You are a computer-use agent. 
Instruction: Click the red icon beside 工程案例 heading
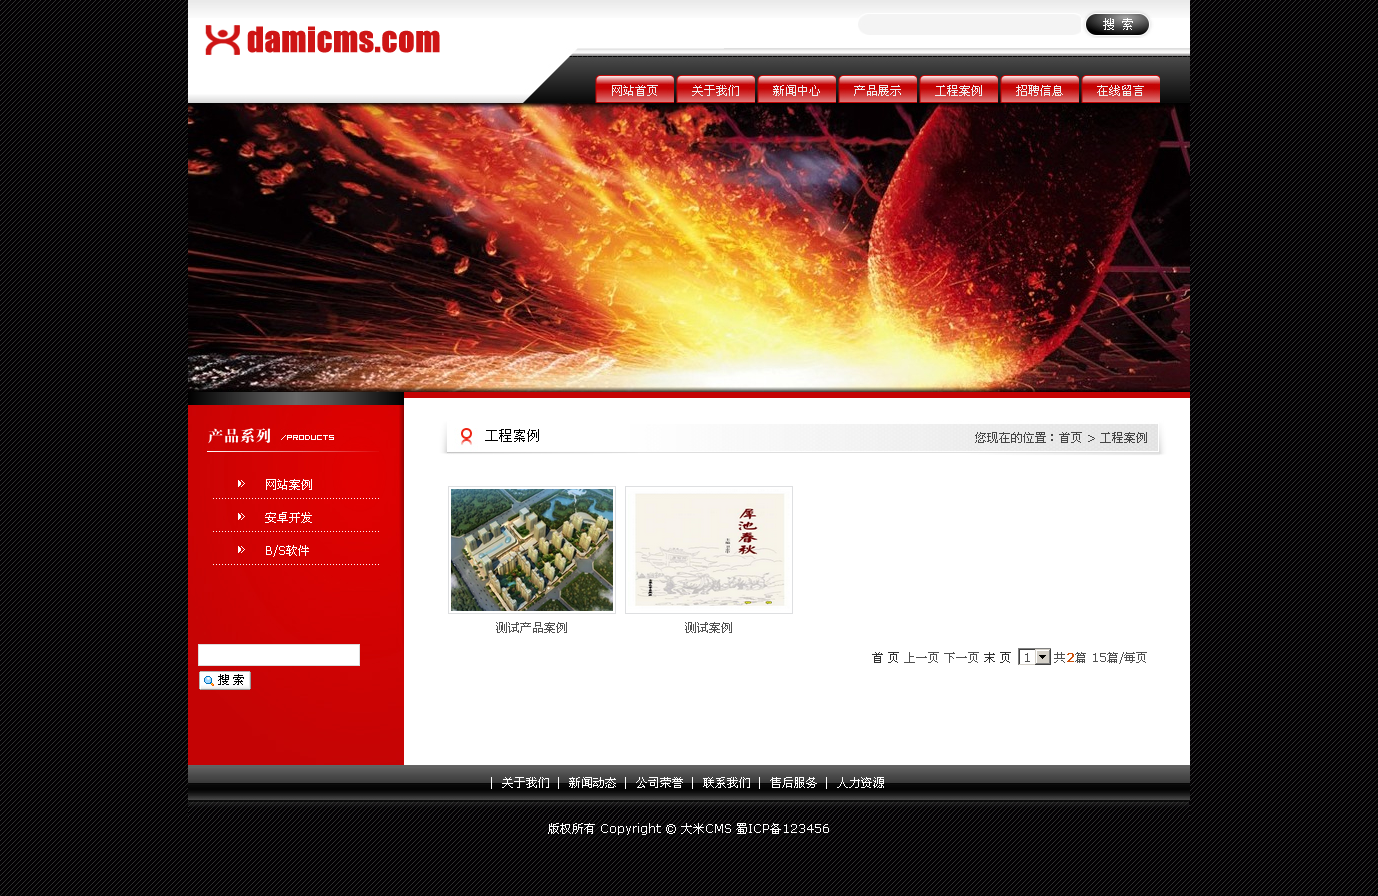coord(466,436)
